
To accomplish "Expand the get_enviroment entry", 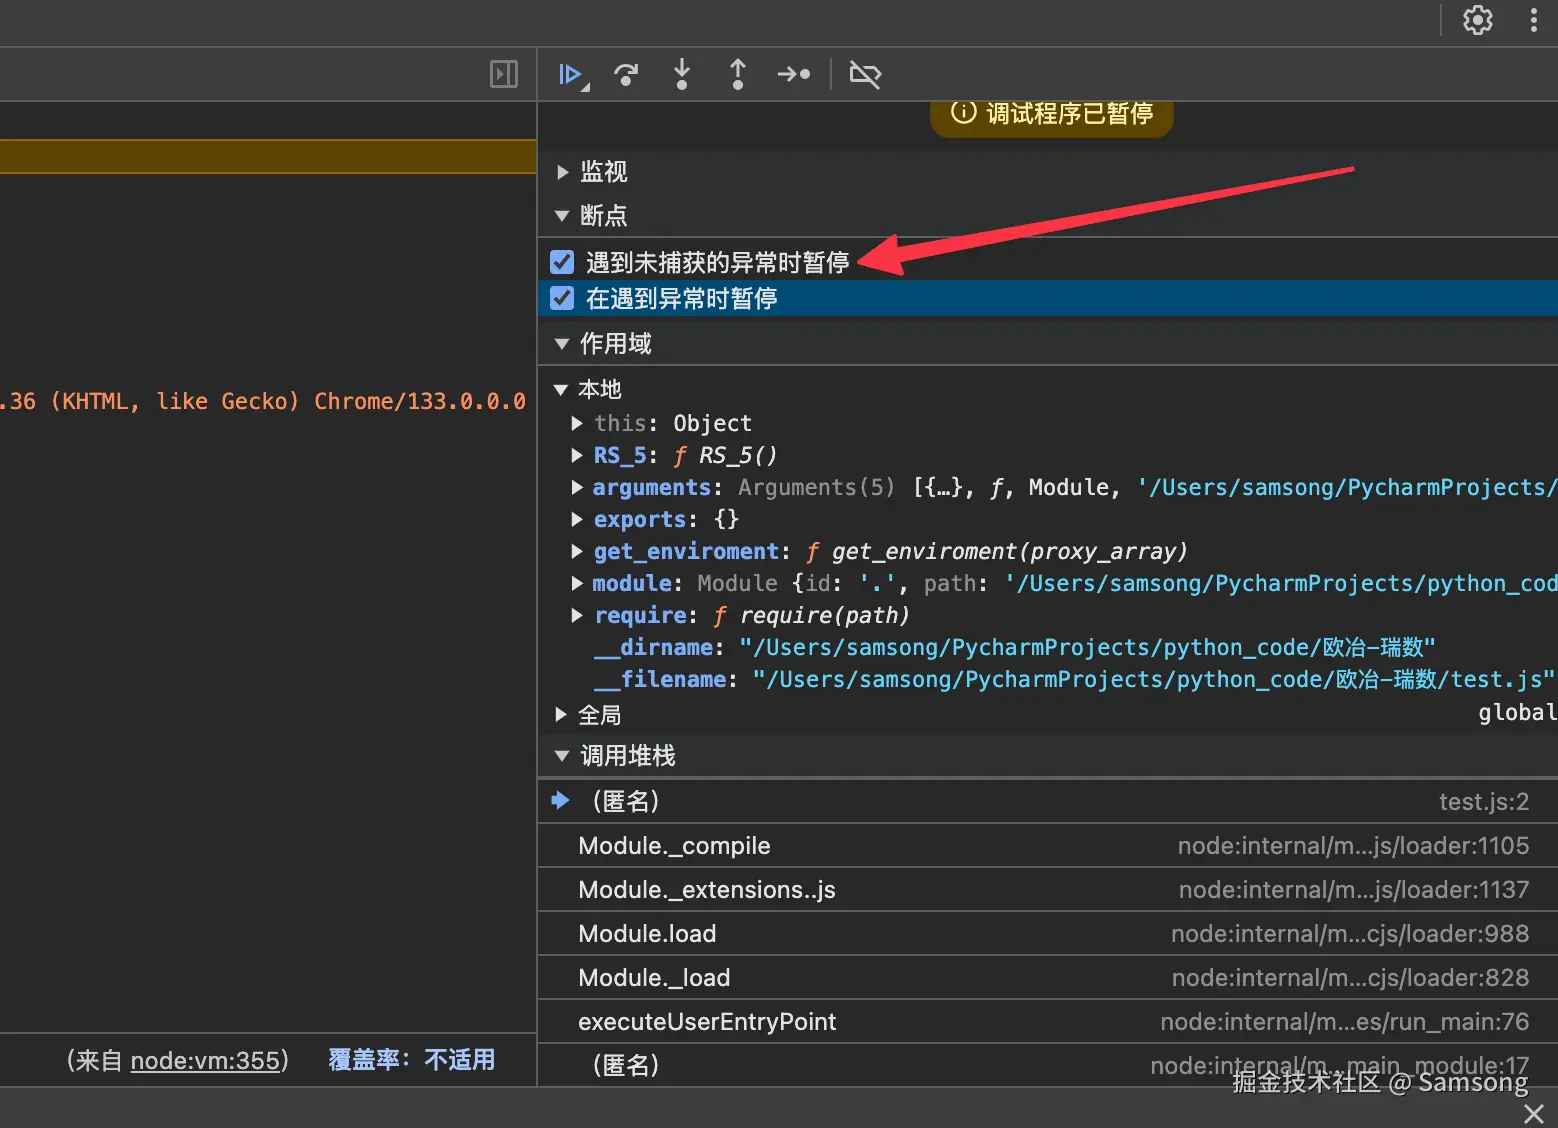I will pos(577,551).
